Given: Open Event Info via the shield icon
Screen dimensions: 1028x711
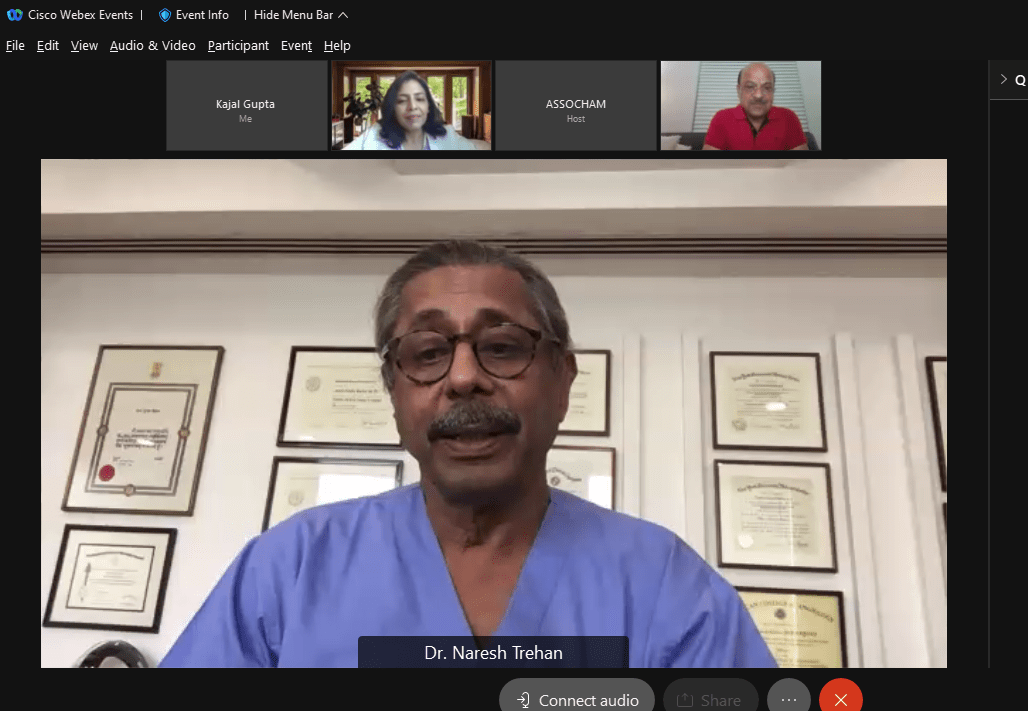Looking at the screenshot, I should coord(165,15).
